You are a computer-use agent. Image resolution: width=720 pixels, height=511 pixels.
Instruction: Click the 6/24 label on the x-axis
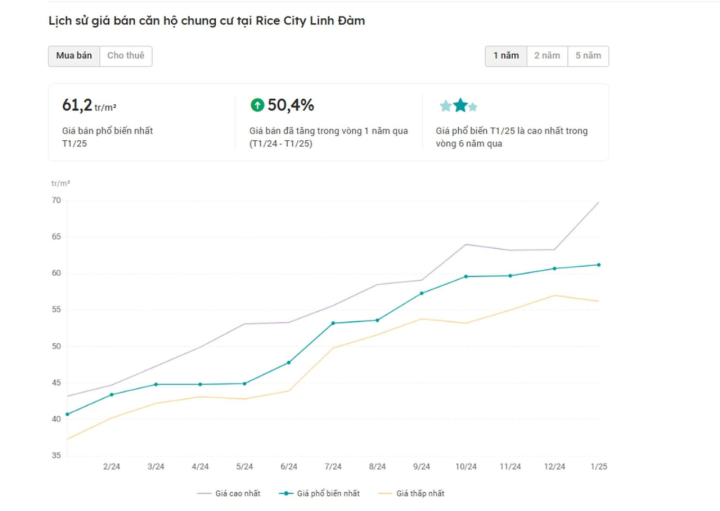(289, 467)
